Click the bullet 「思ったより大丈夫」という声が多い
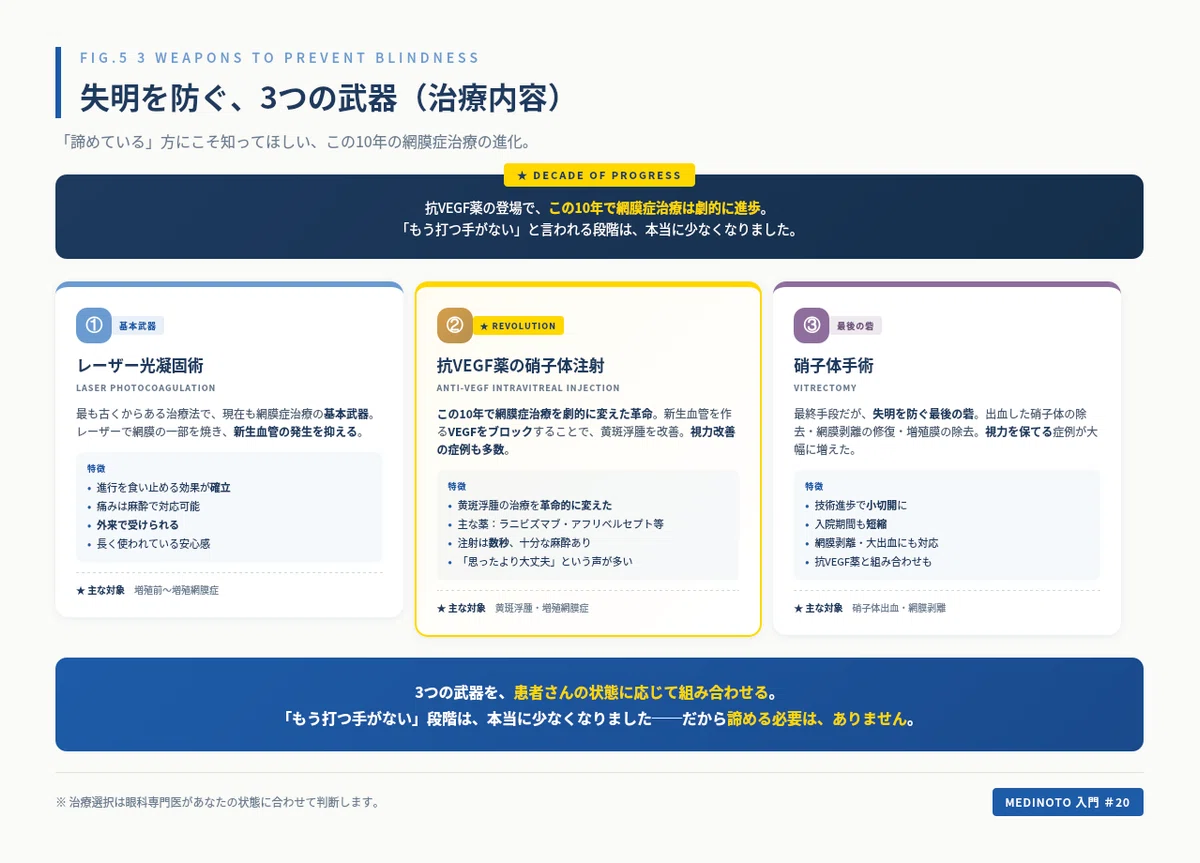 (x=545, y=562)
